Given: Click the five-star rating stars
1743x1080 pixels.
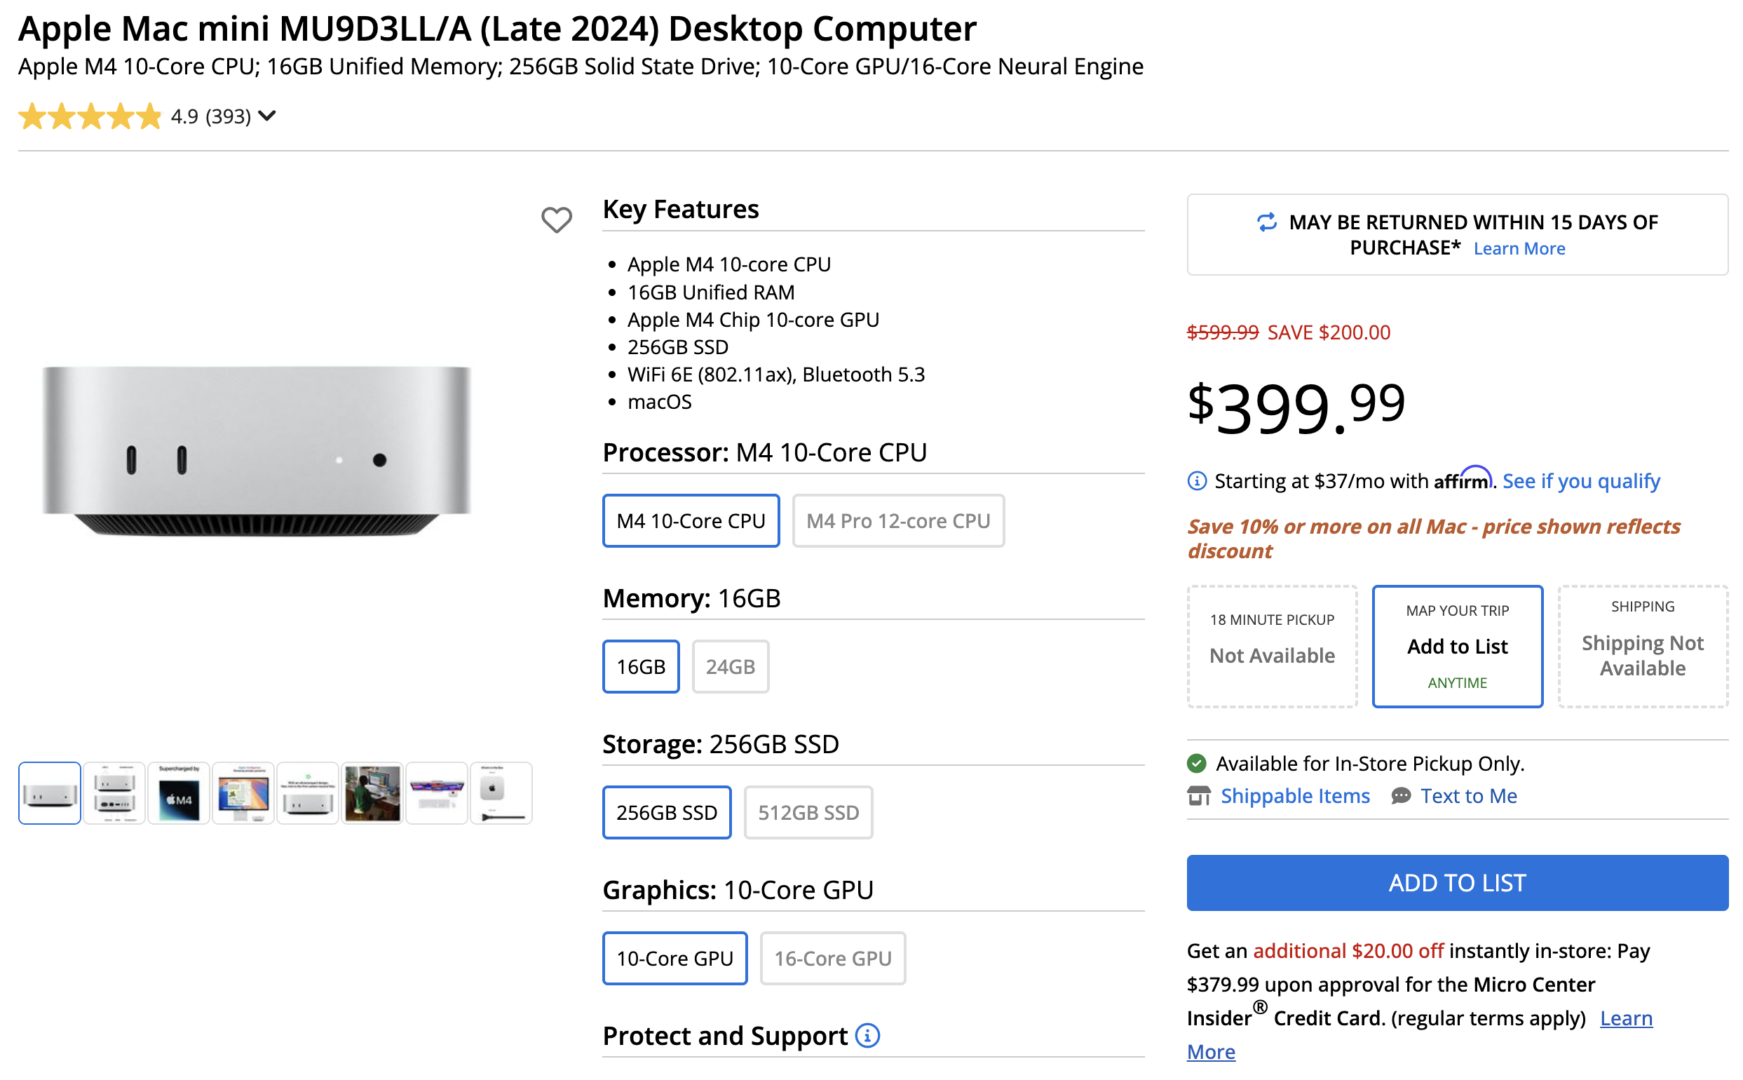Looking at the screenshot, I should [x=90, y=116].
